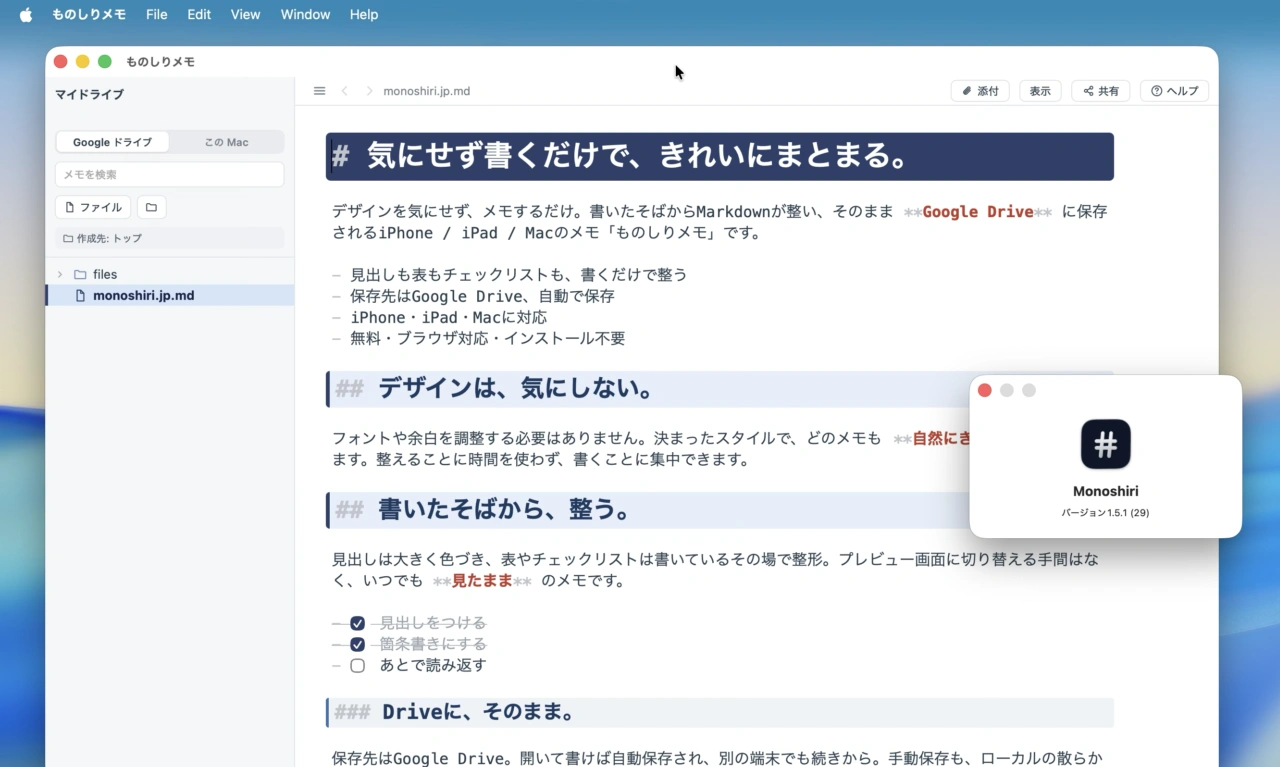Click the heading Driveに、そのまま。
Image resolution: width=1280 pixels, height=767 pixels.
[478, 712]
